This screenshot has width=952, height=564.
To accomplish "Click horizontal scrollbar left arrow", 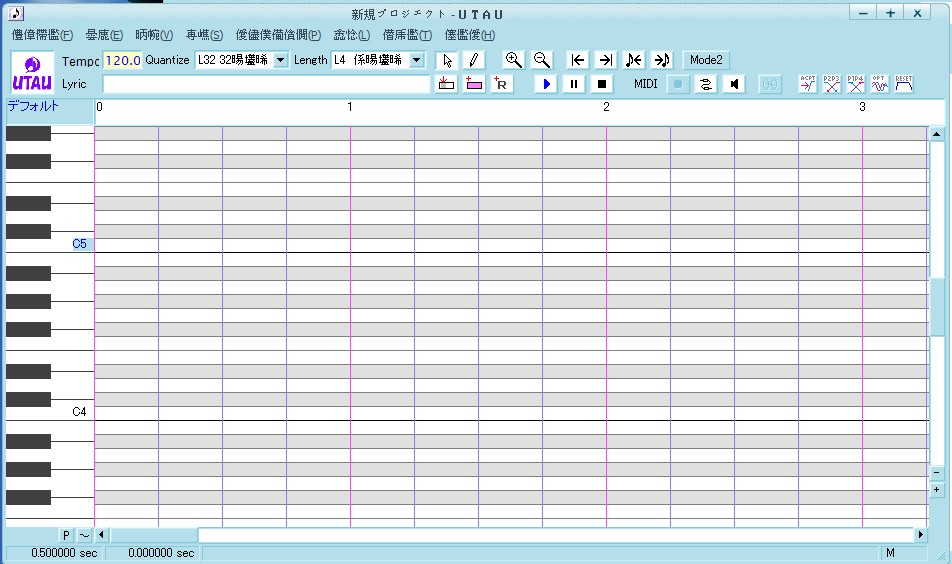I will tap(101, 535).
